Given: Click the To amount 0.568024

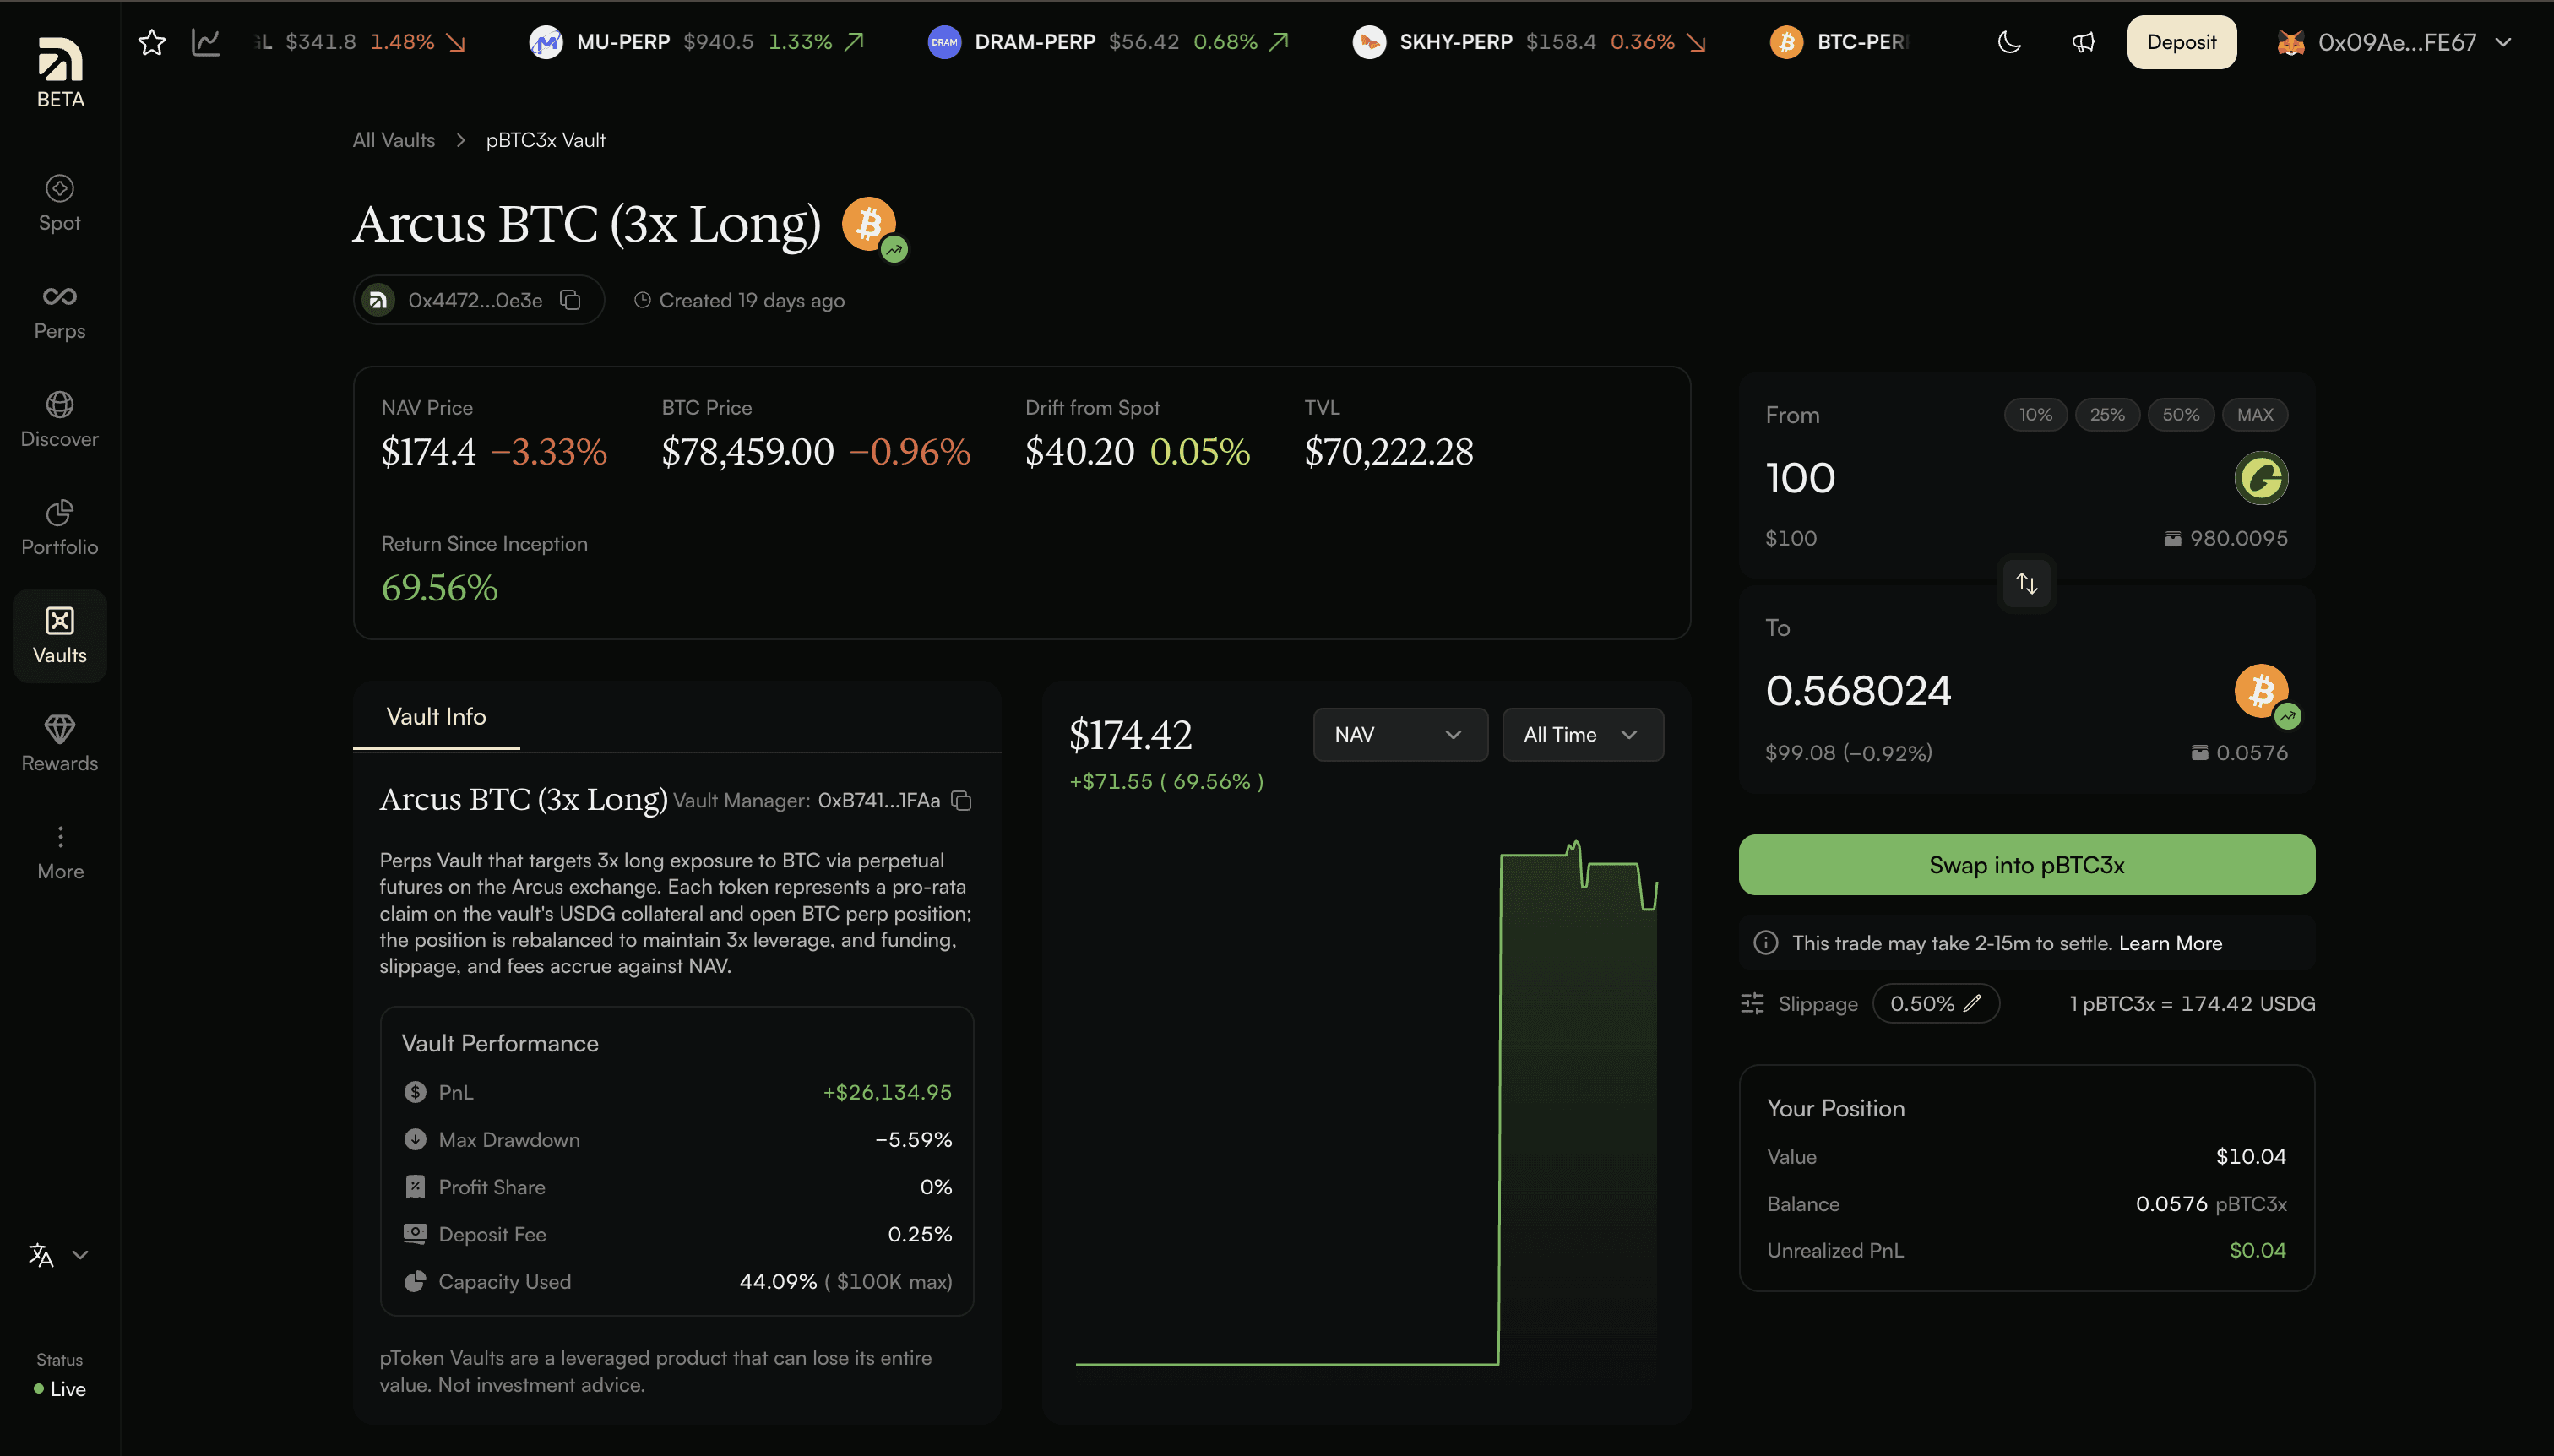Looking at the screenshot, I should click(1858, 690).
